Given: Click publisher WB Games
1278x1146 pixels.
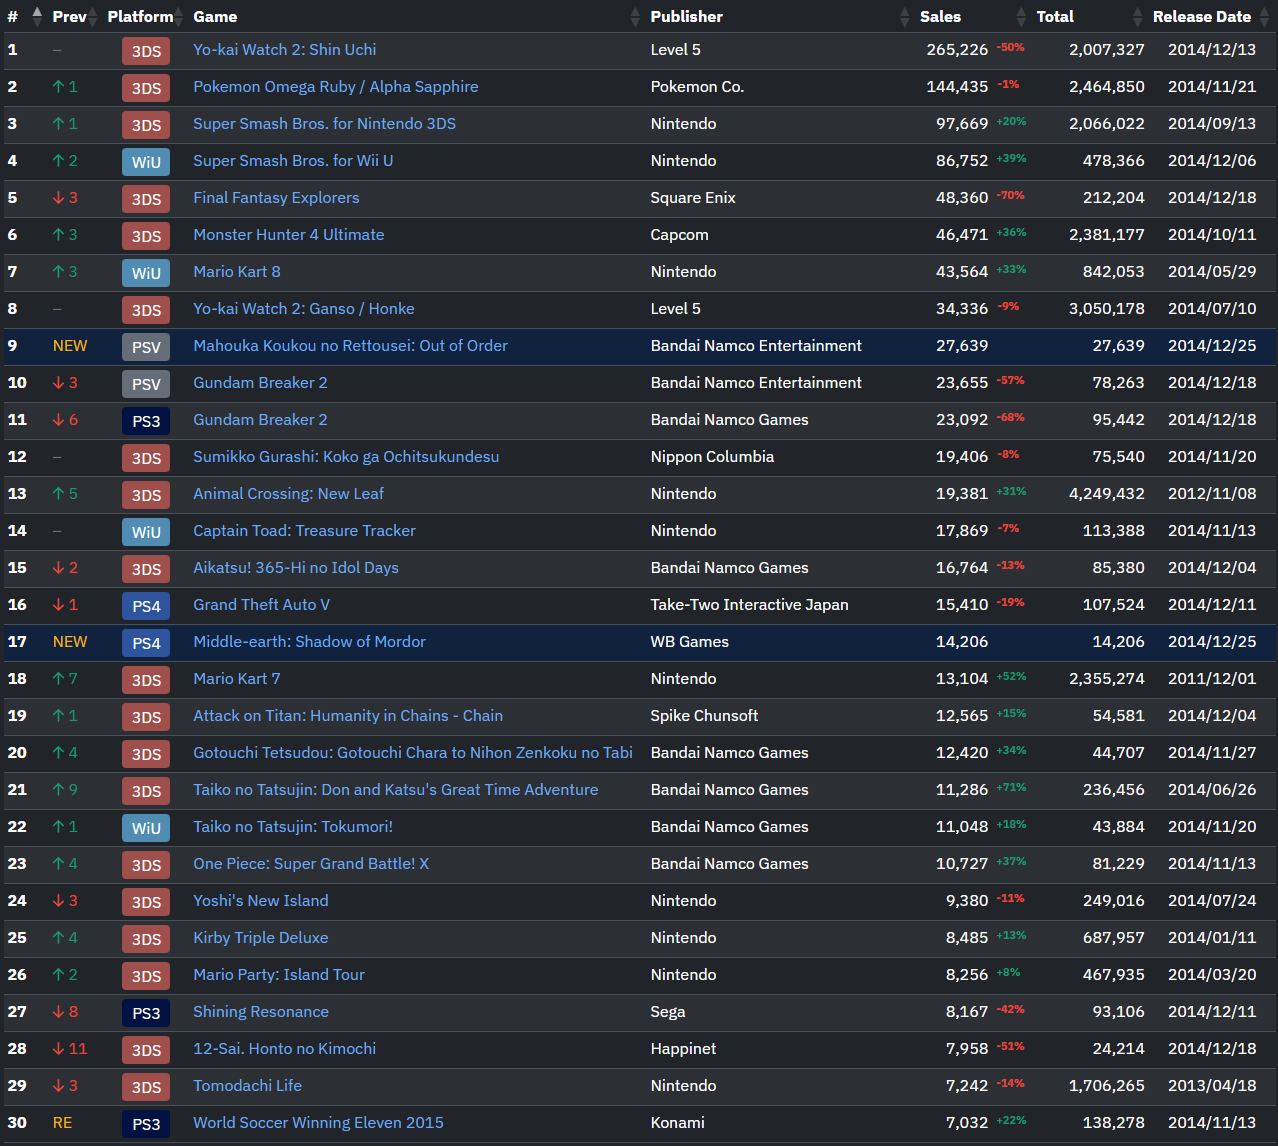Looking at the screenshot, I should (689, 641).
